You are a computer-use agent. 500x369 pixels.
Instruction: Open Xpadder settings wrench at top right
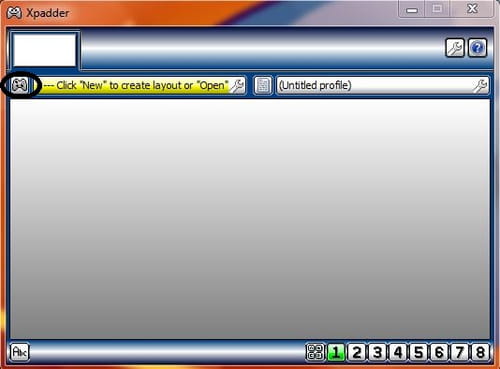[455, 48]
